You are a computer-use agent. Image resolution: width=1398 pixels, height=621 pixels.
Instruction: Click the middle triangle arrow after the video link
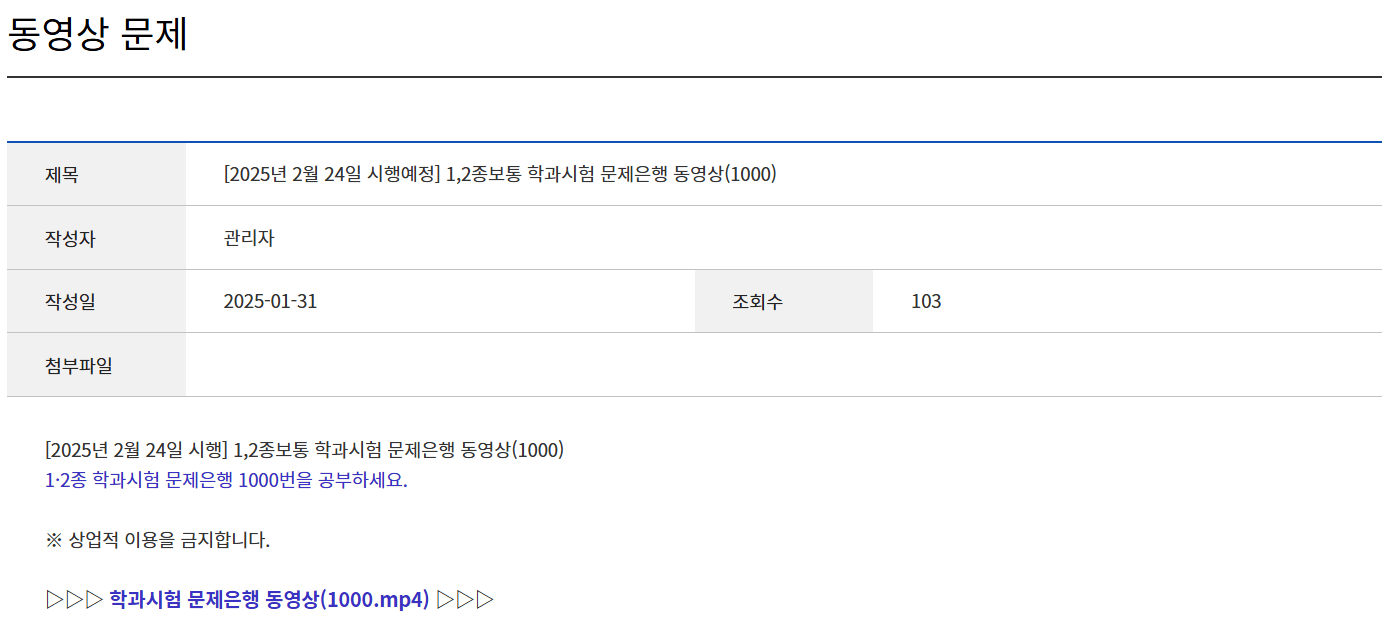pos(466,600)
